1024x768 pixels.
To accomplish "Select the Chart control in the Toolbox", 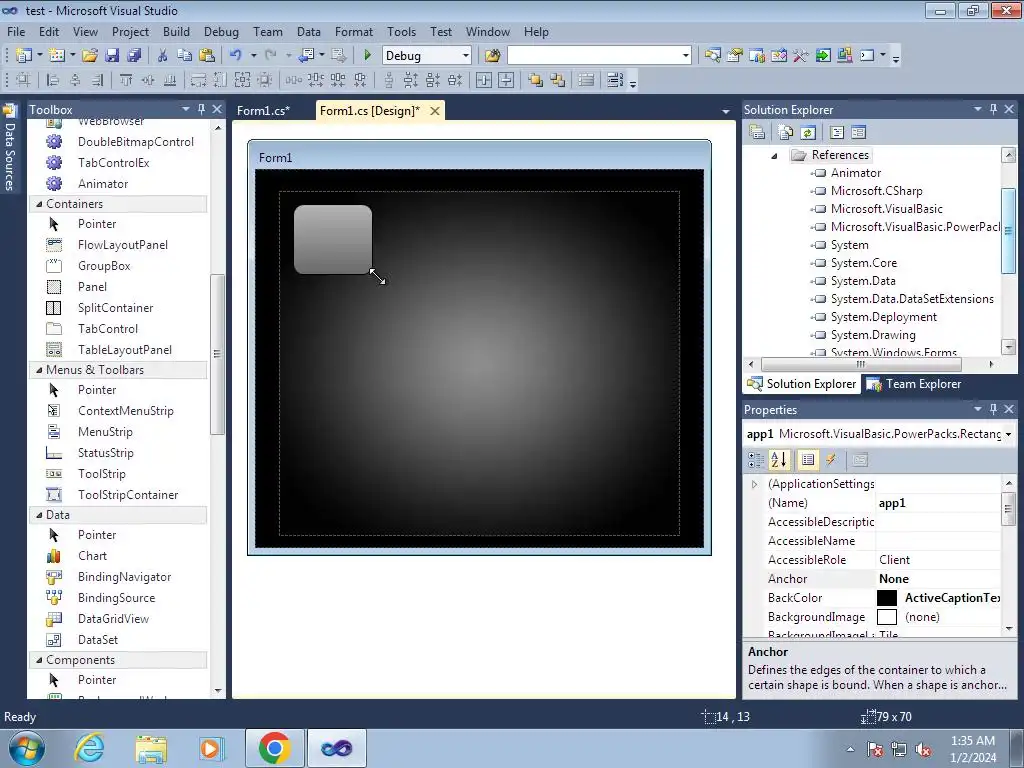I will pos(92,556).
